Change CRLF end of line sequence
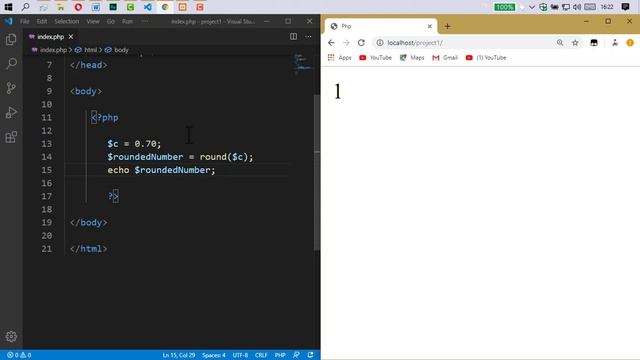This screenshot has height=360, width=640. point(261,355)
